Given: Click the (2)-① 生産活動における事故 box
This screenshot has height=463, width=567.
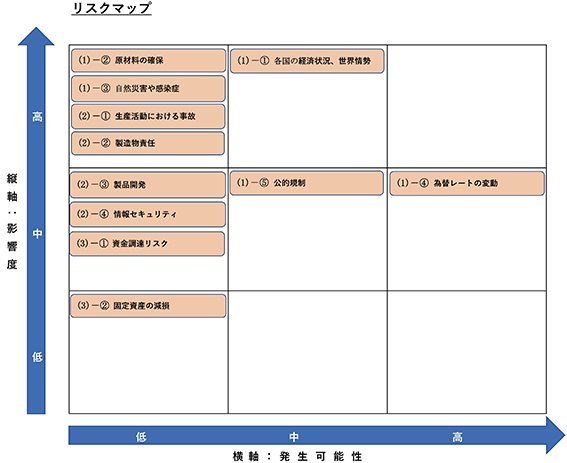Looking at the screenshot, I should pyautogui.click(x=148, y=116).
